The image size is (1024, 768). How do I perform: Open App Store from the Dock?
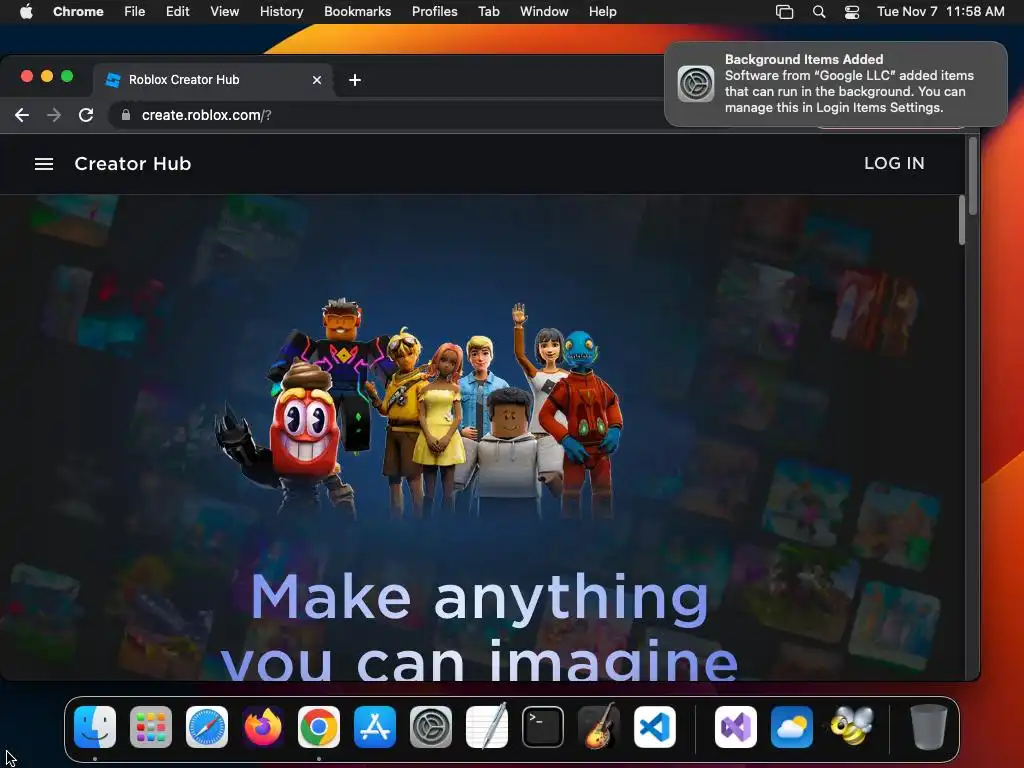pos(375,727)
